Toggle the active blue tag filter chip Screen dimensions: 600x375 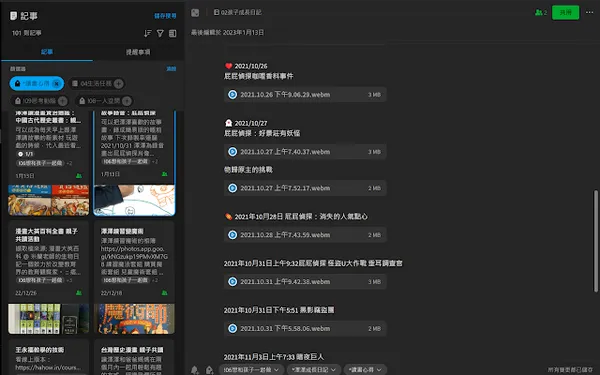tap(37, 83)
